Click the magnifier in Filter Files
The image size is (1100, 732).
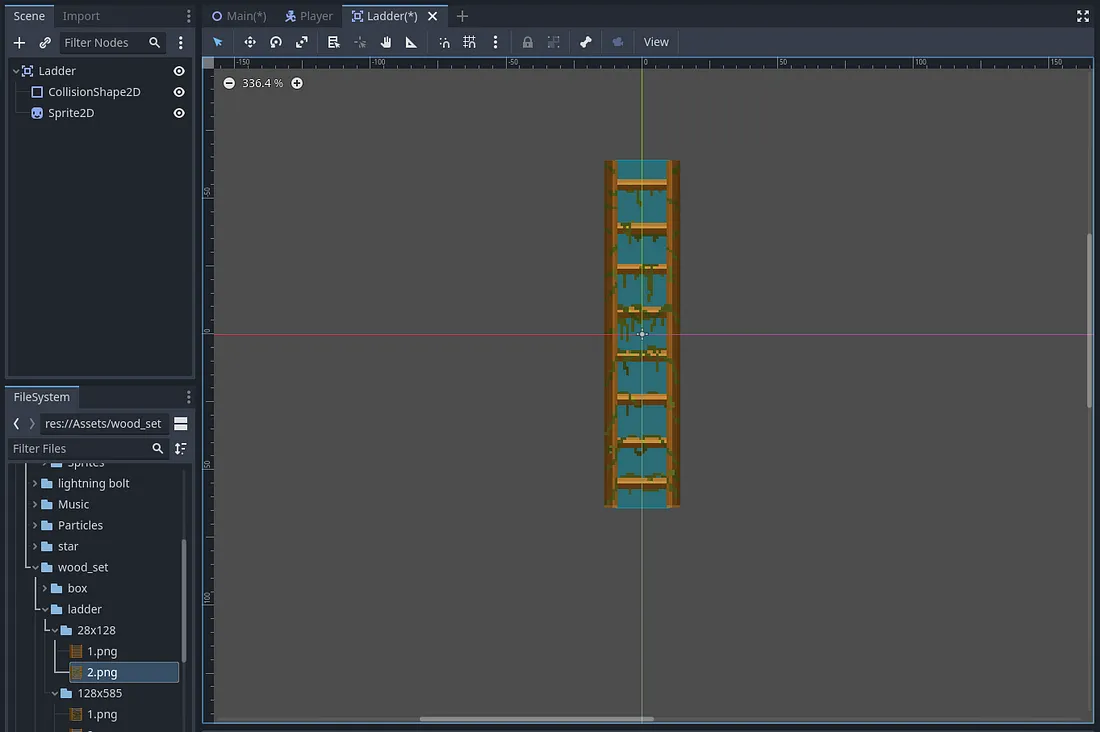[x=157, y=448]
